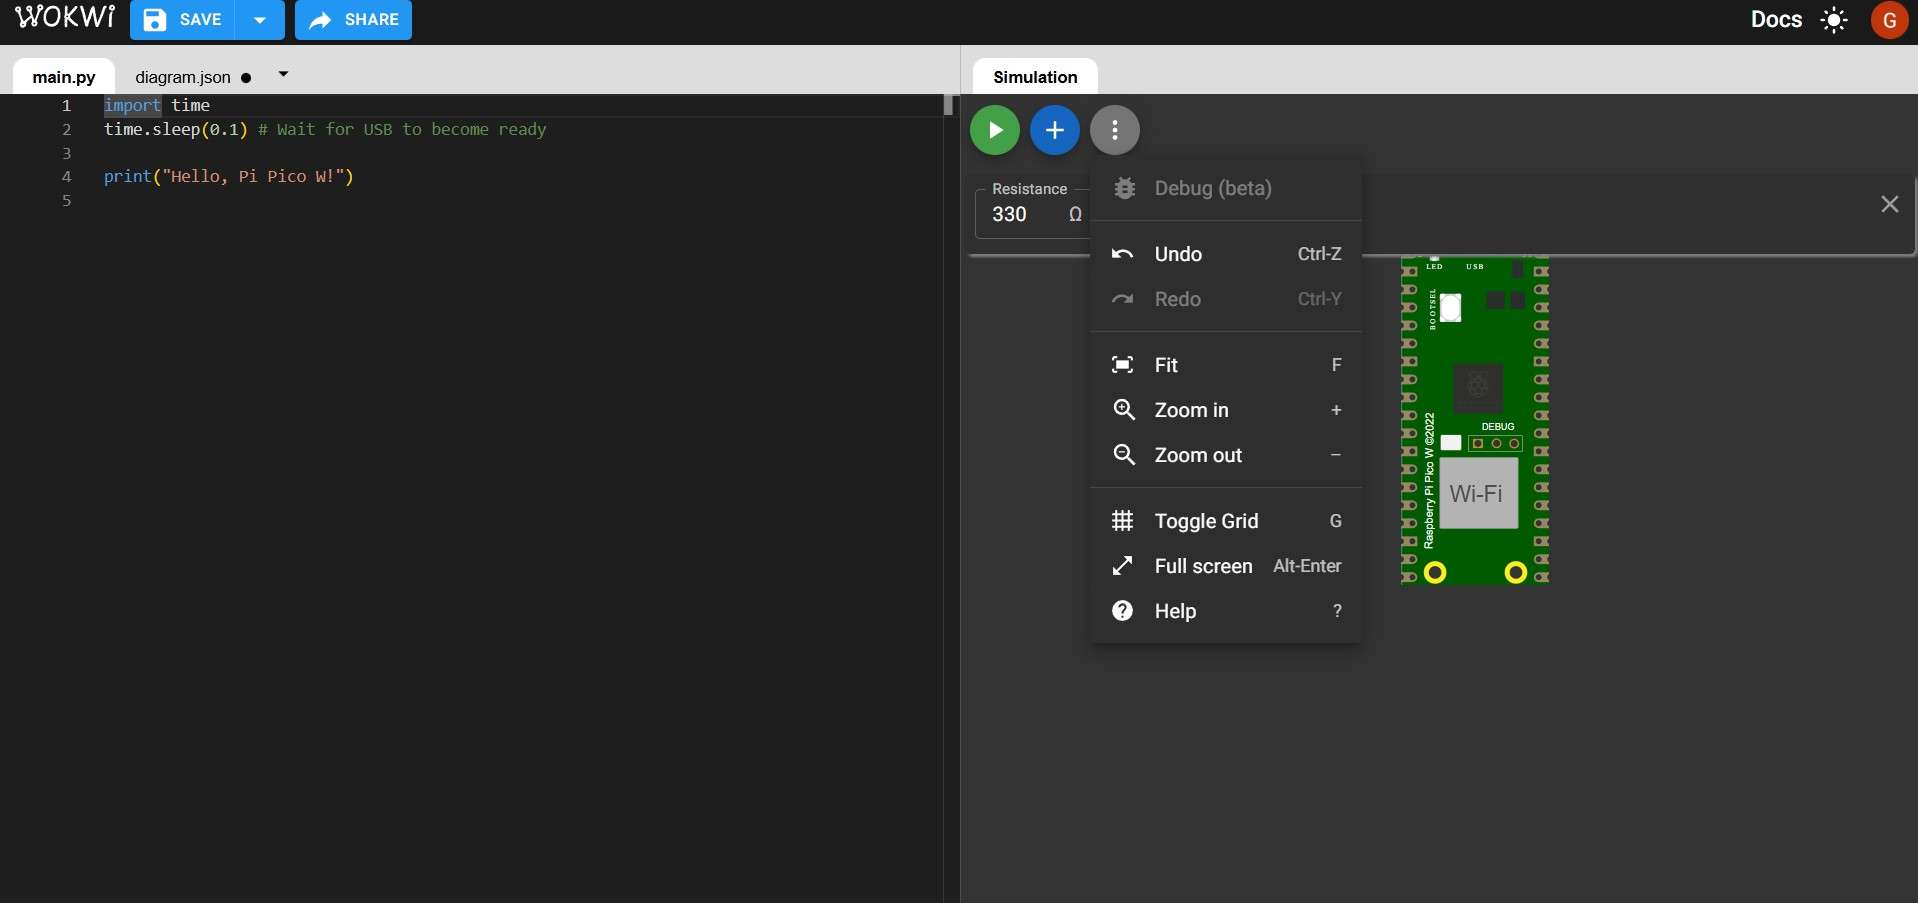Enable Full screen mode
Image resolution: width=1918 pixels, height=903 pixels.
(x=1122, y=566)
